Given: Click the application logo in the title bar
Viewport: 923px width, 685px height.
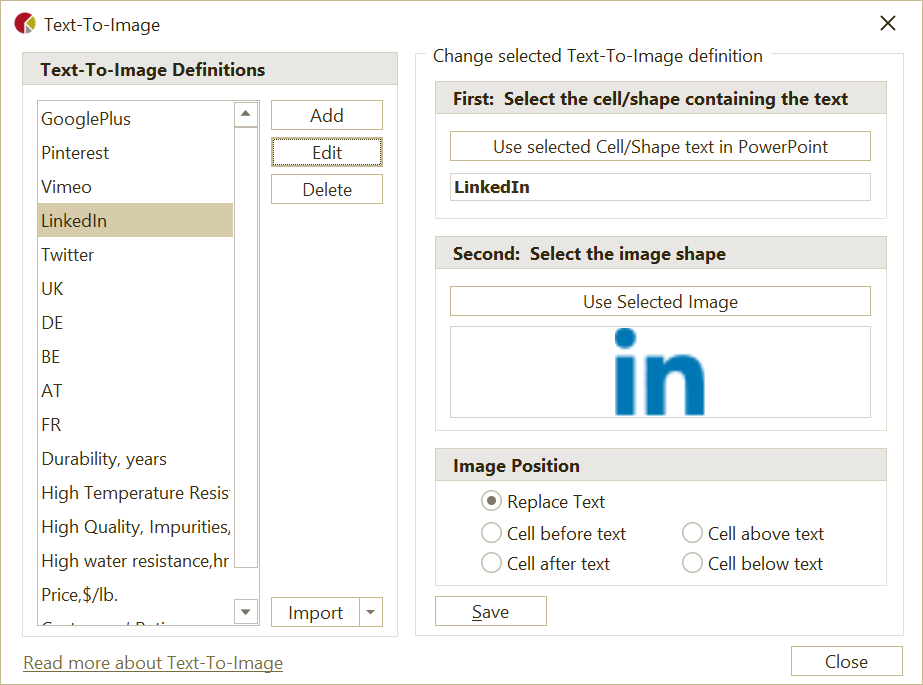Looking at the screenshot, I should (23, 22).
